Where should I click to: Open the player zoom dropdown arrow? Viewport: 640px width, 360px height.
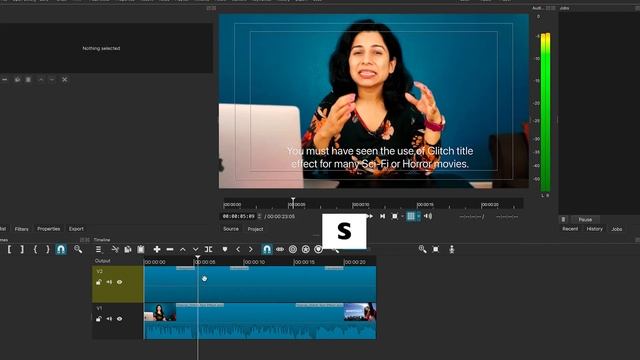[x=402, y=216]
